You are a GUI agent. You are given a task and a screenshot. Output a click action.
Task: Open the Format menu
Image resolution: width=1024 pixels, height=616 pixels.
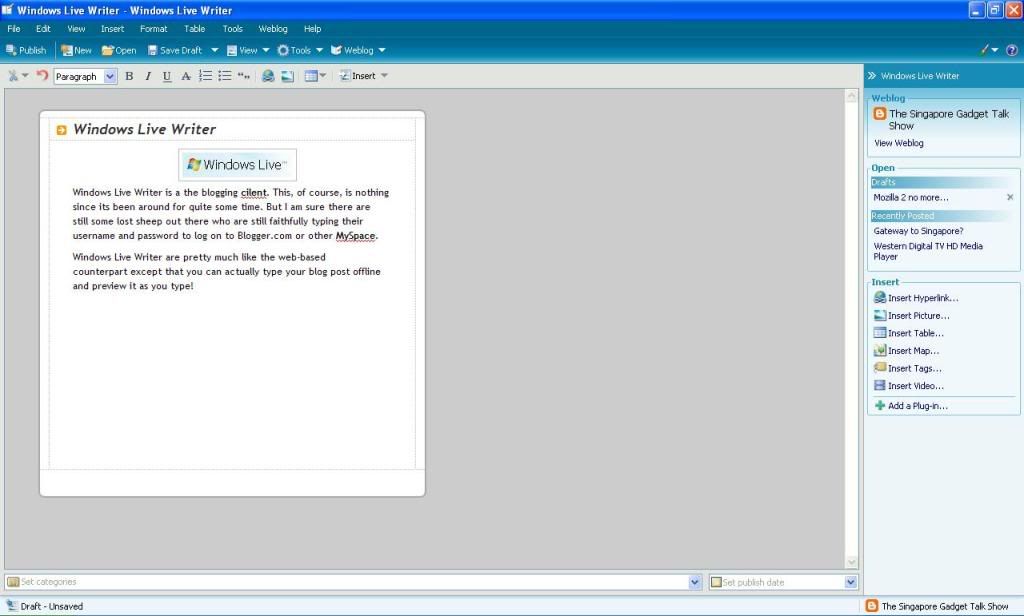[x=153, y=29]
